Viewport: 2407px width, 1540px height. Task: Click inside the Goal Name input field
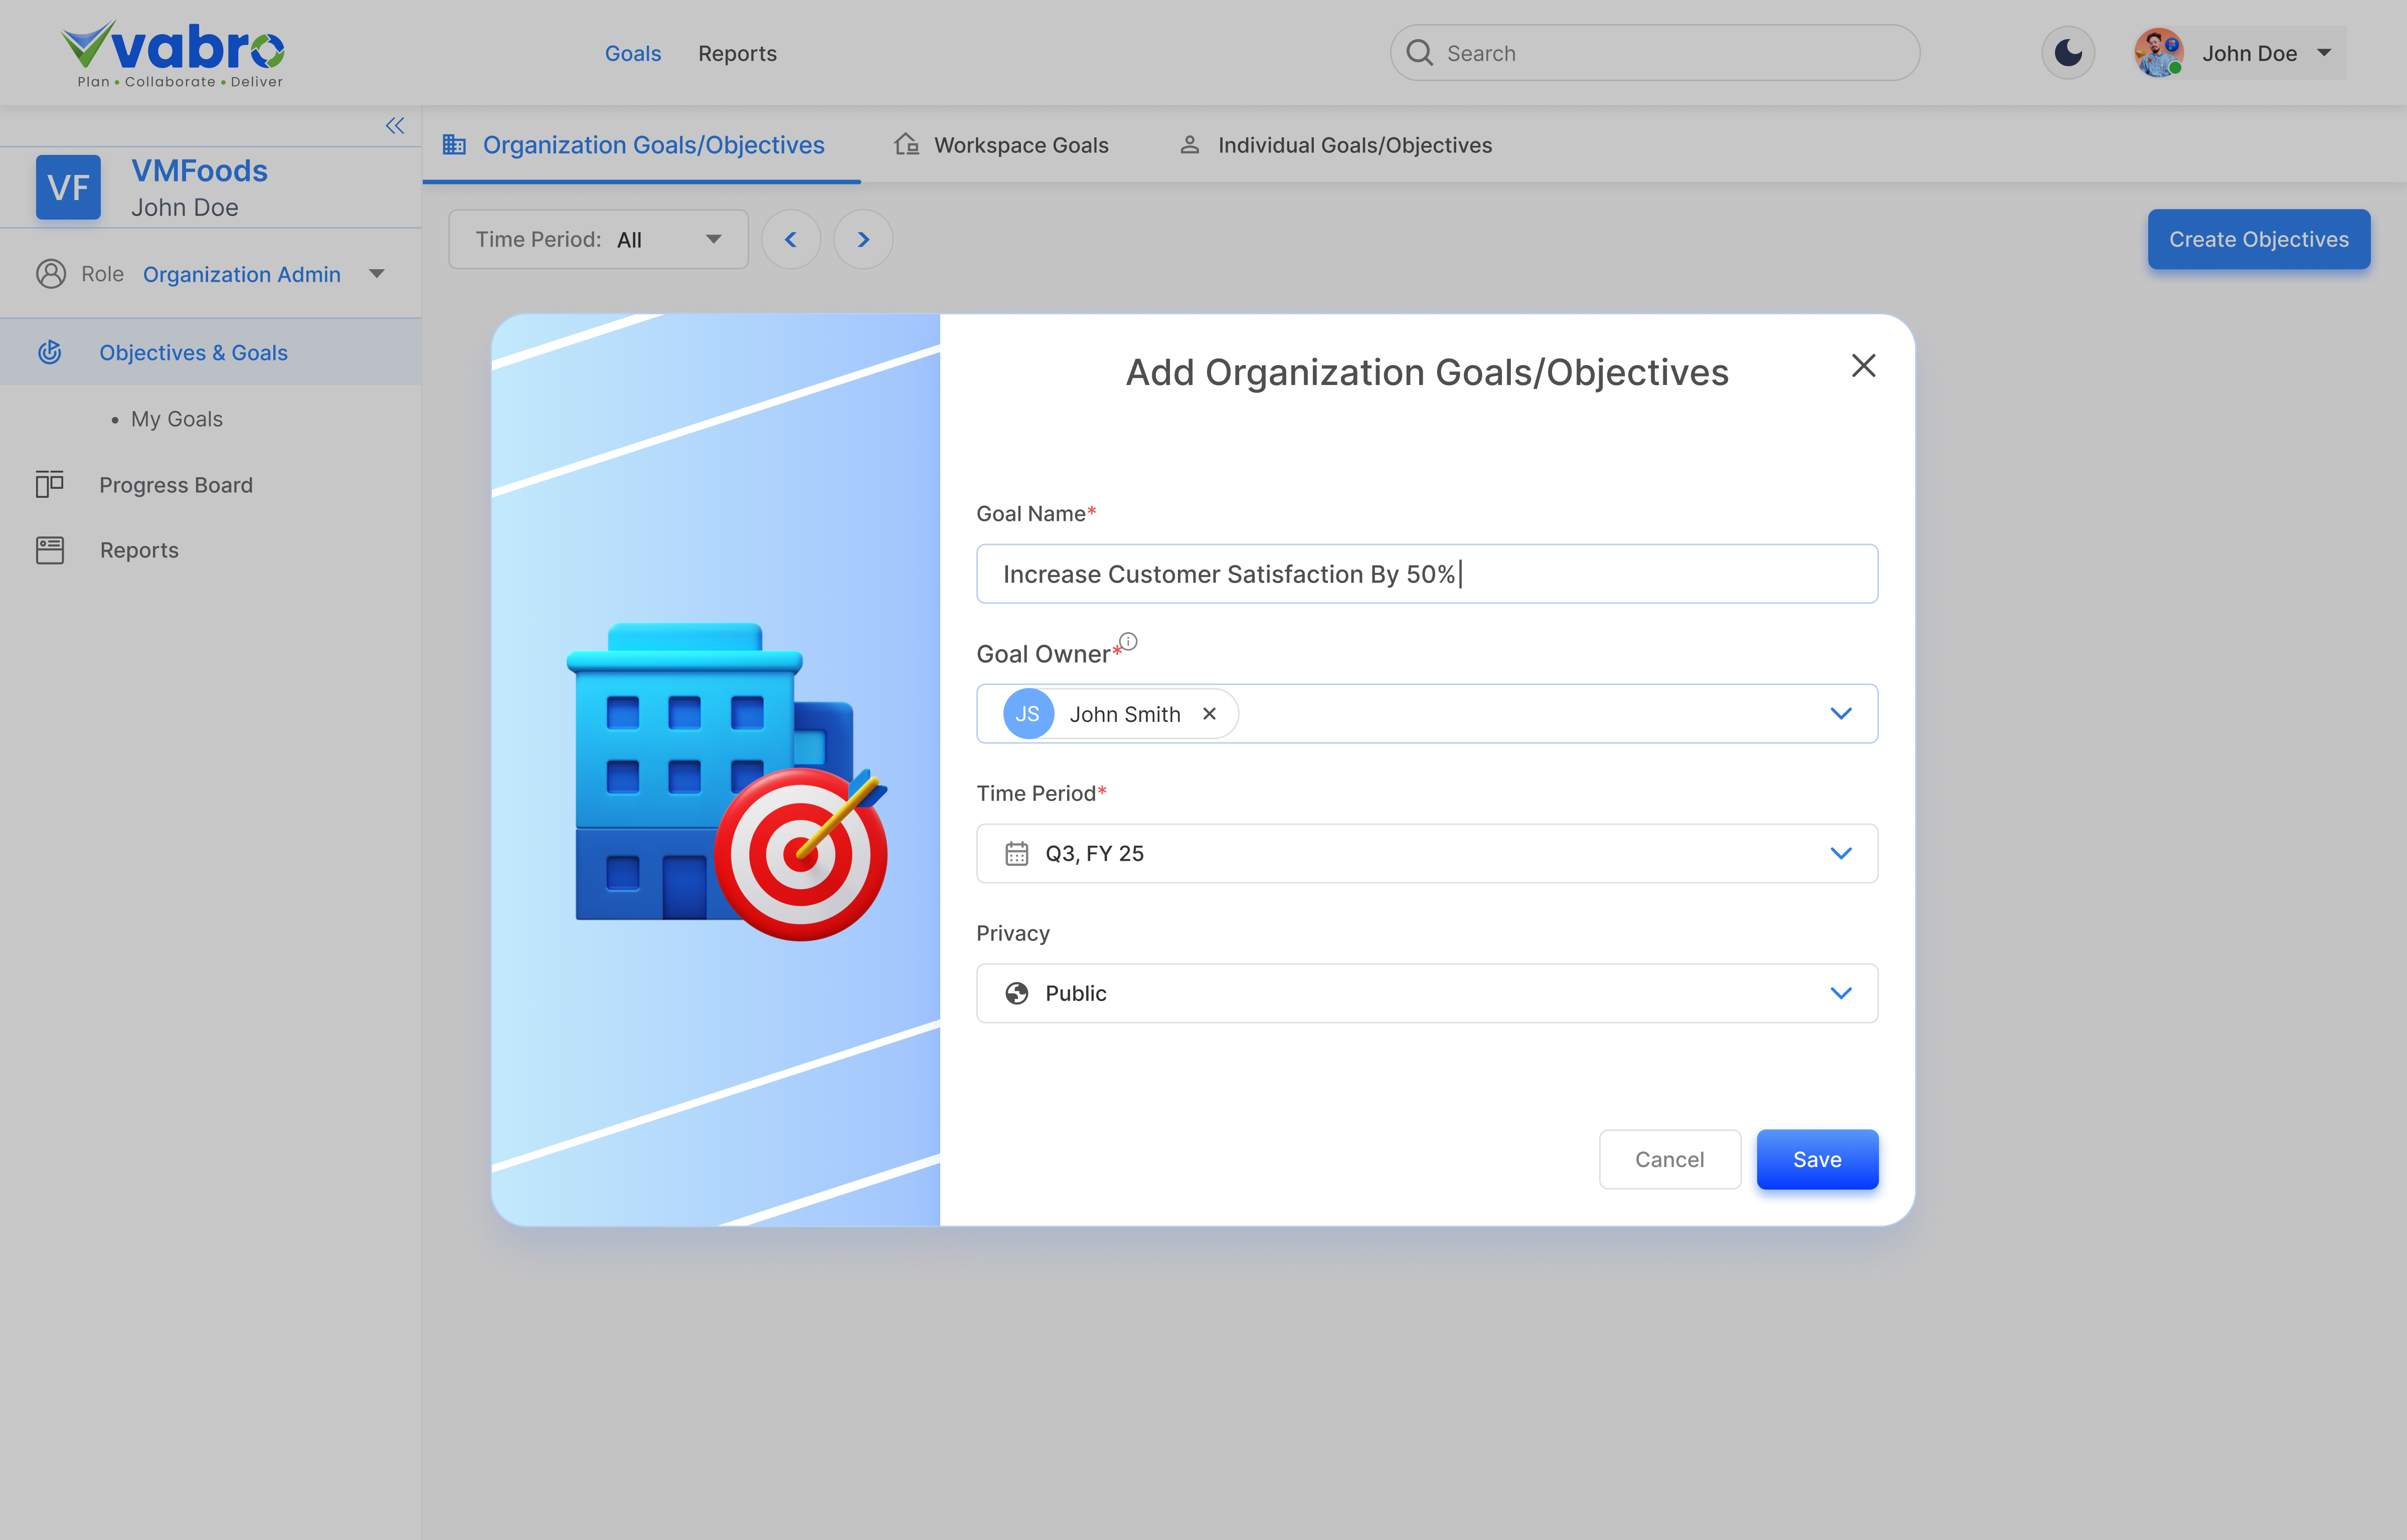[1426, 573]
